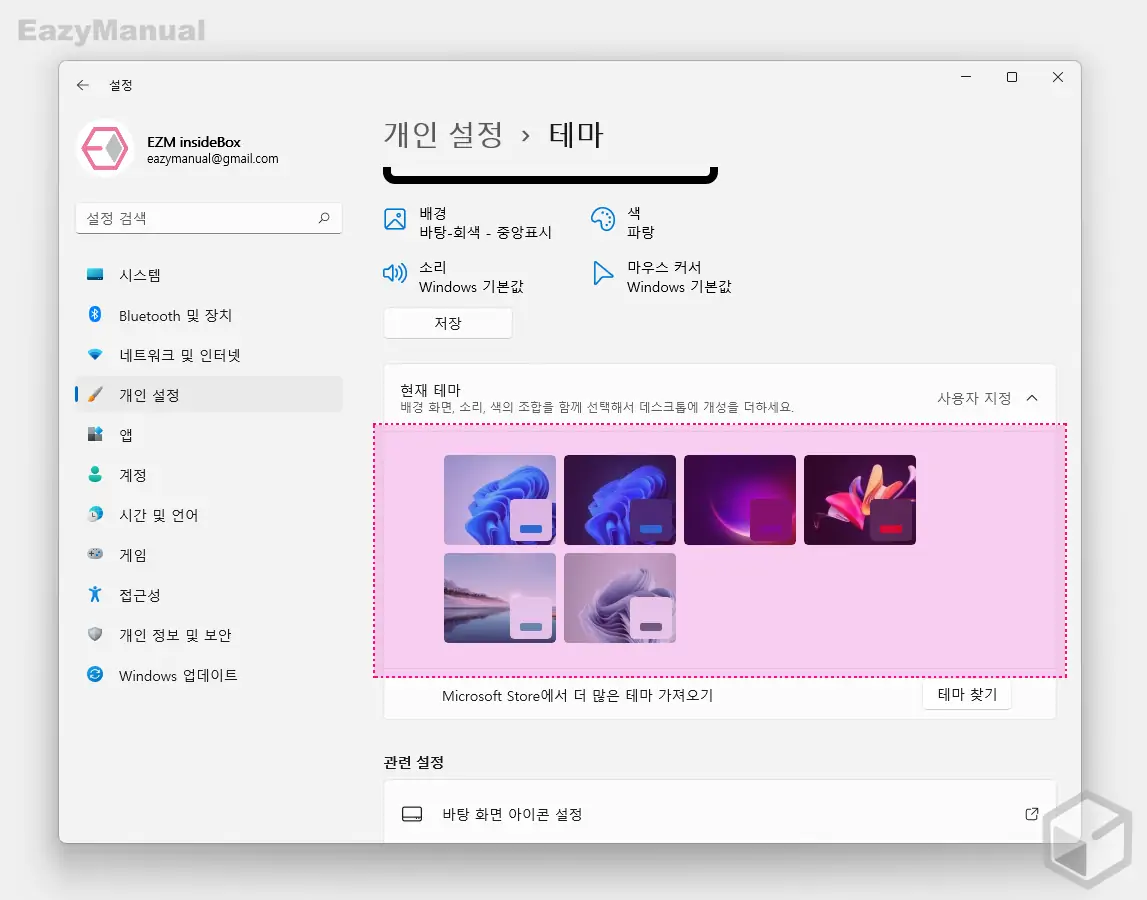Open 게임 settings page

(208, 555)
